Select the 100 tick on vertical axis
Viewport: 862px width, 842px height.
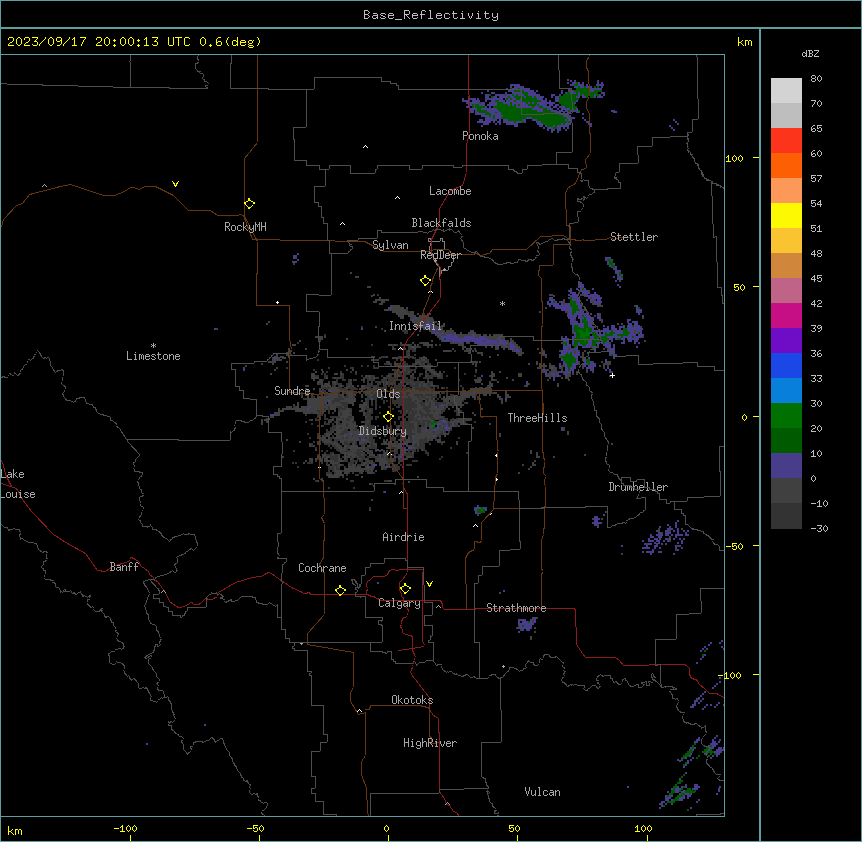coord(734,158)
